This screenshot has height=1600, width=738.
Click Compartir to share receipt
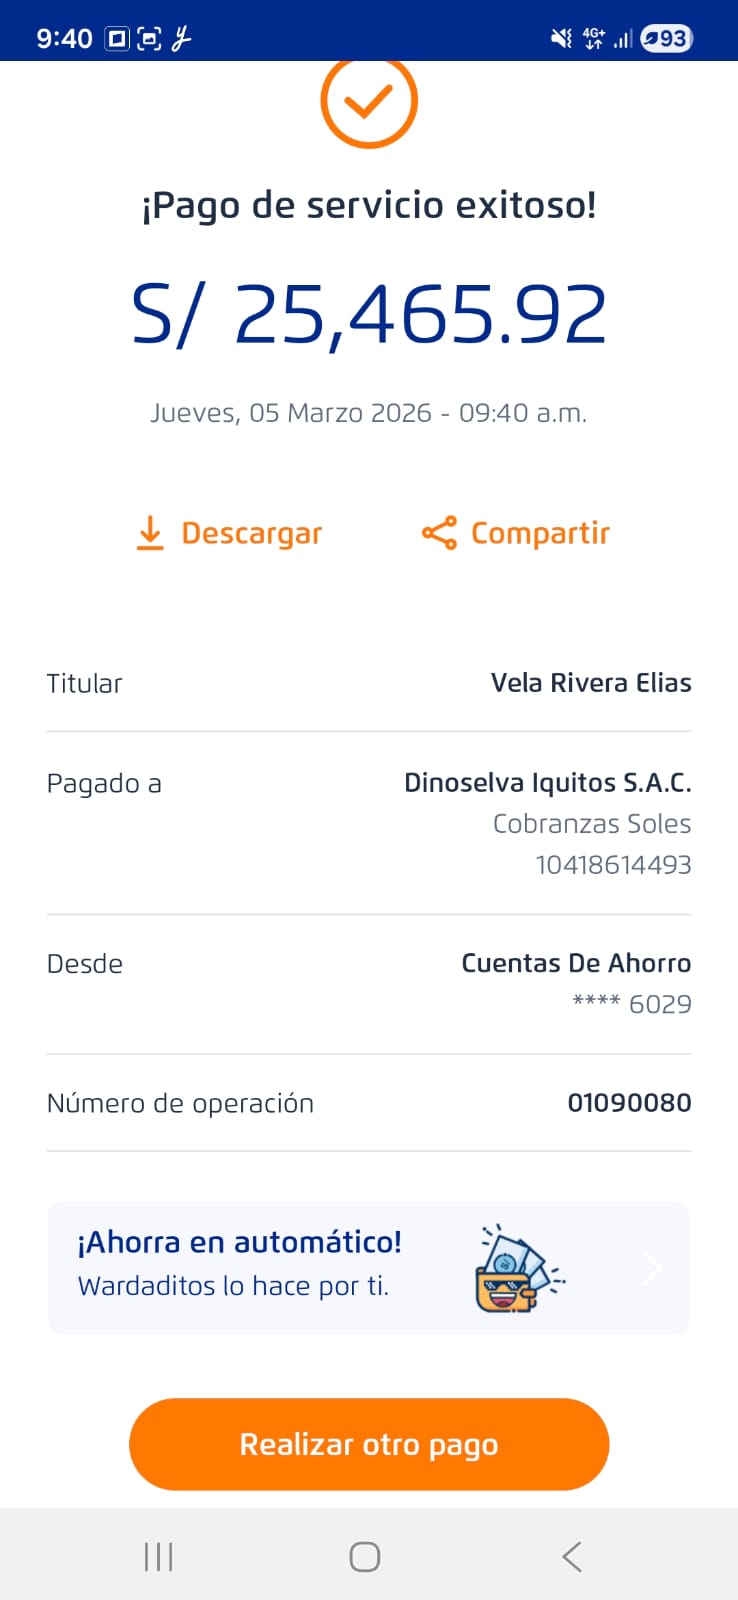[540, 534]
